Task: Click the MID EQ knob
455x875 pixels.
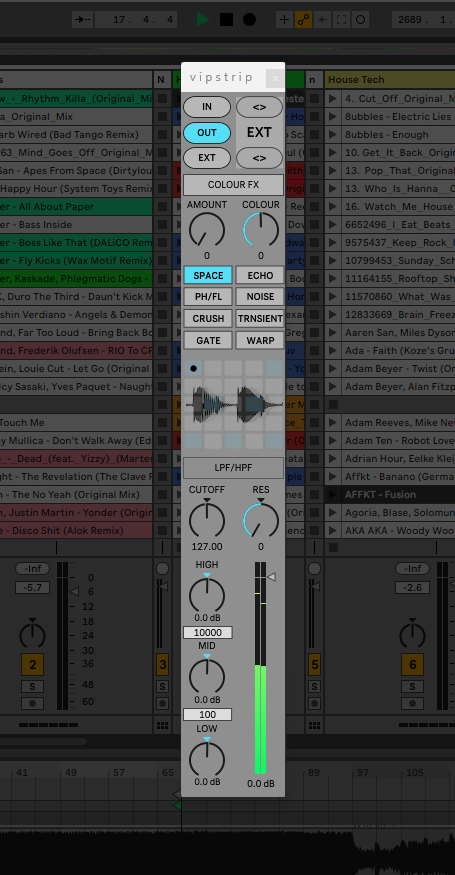Action: tap(207, 676)
